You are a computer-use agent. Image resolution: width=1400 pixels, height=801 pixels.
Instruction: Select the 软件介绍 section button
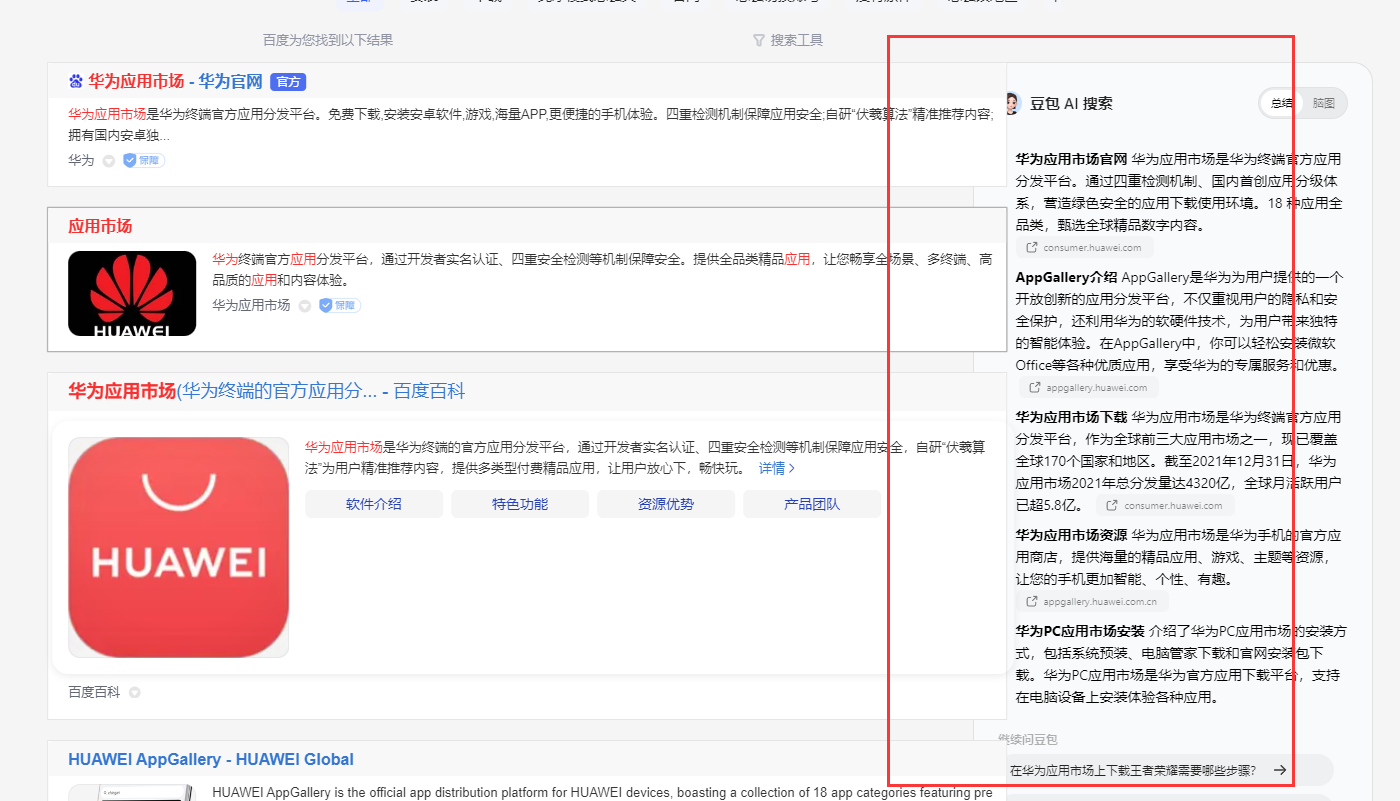coord(374,504)
